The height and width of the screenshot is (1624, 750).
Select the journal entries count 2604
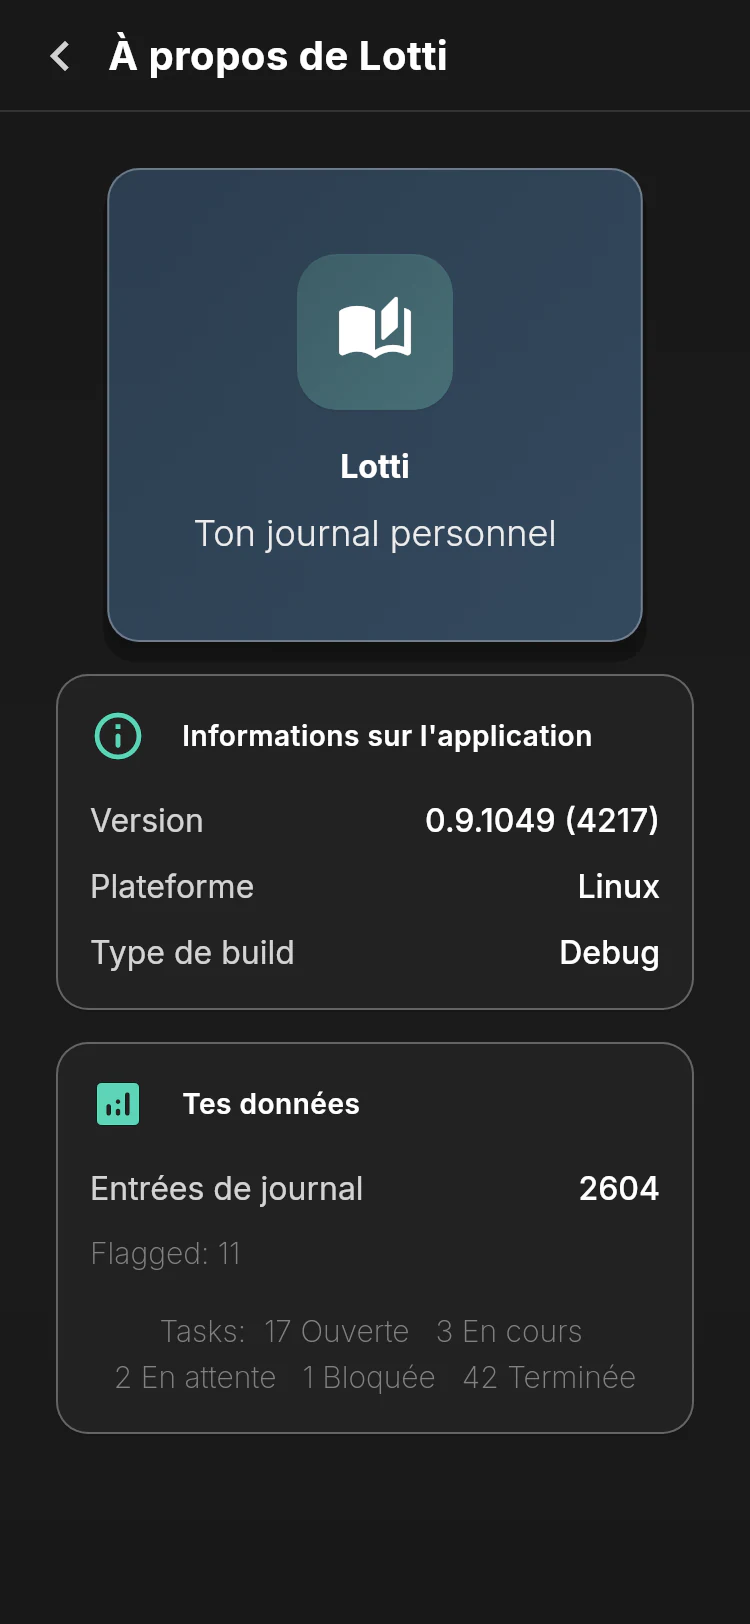click(619, 1189)
